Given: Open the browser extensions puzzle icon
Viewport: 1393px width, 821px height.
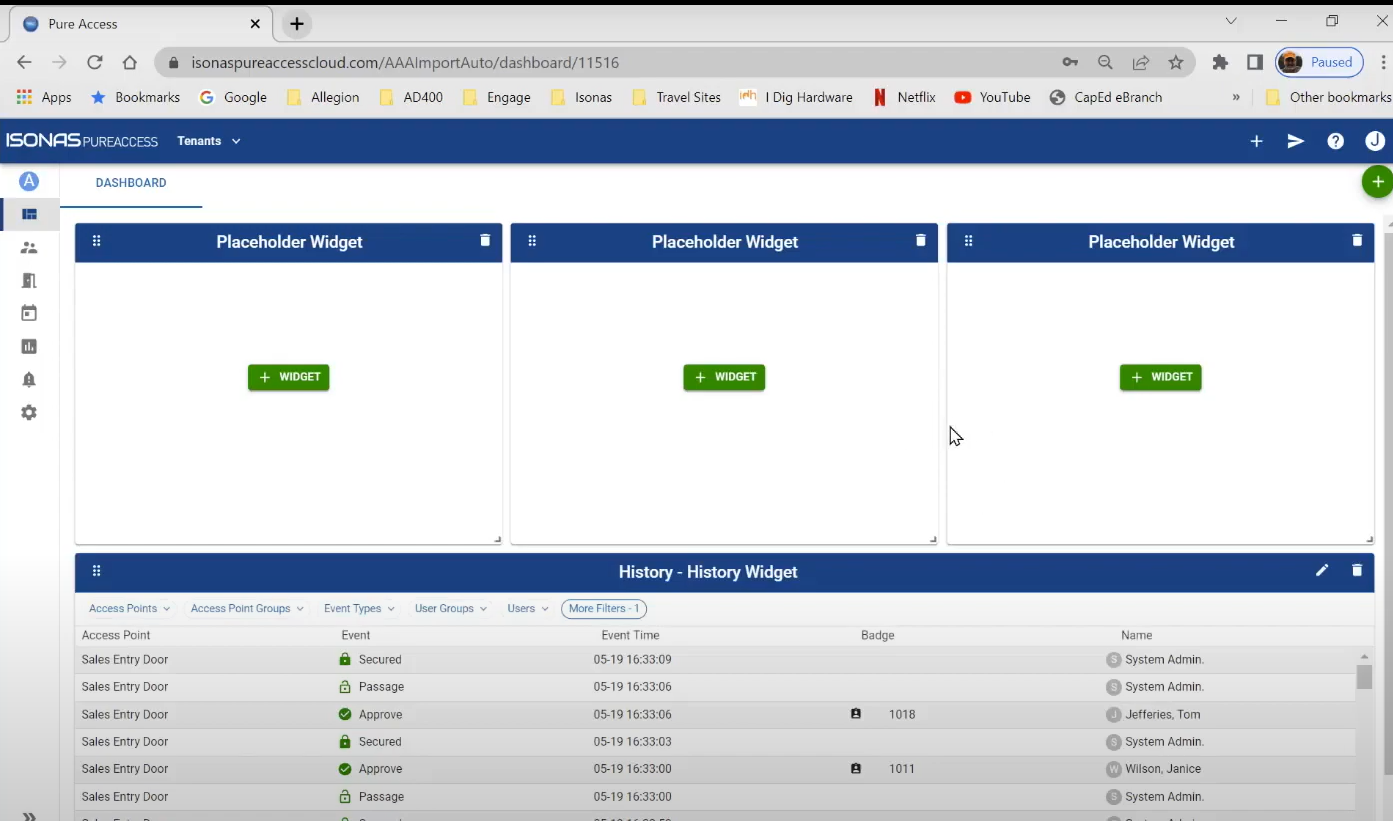Looking at the screenshot, I should pos(1220,62).
